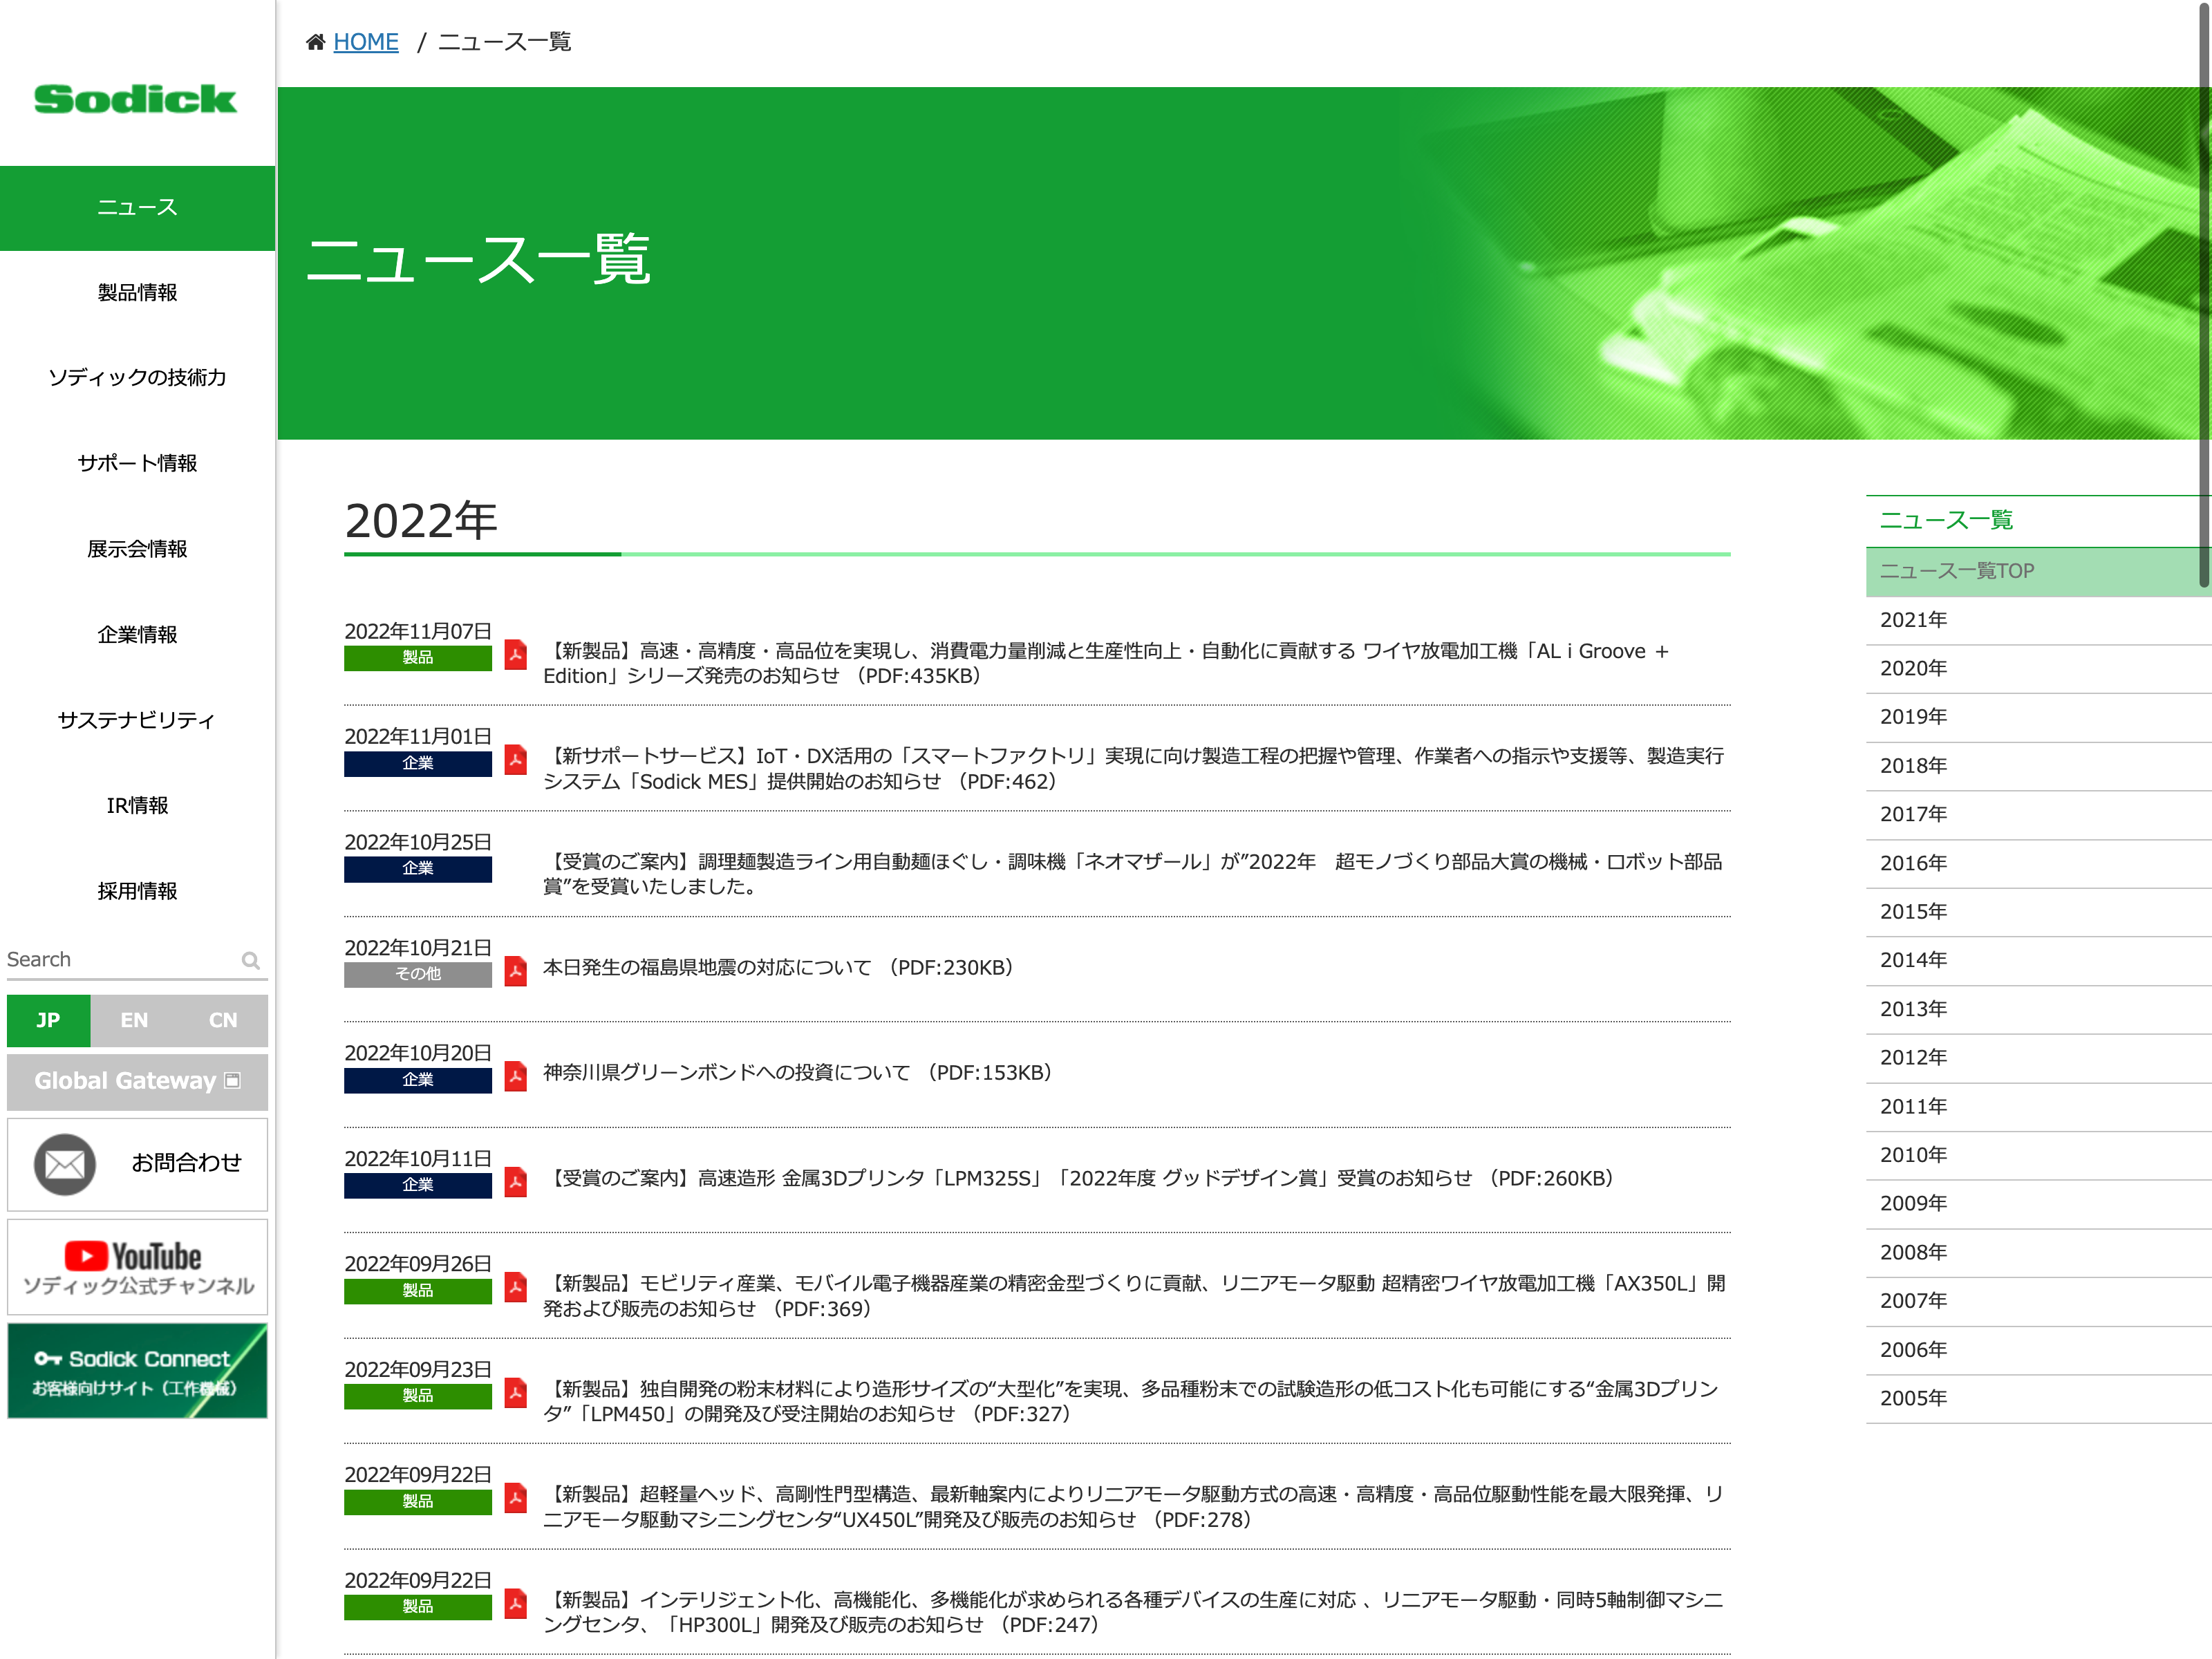
Task: Open the 製品情報 menu item
Action: (x=137, y=293)
